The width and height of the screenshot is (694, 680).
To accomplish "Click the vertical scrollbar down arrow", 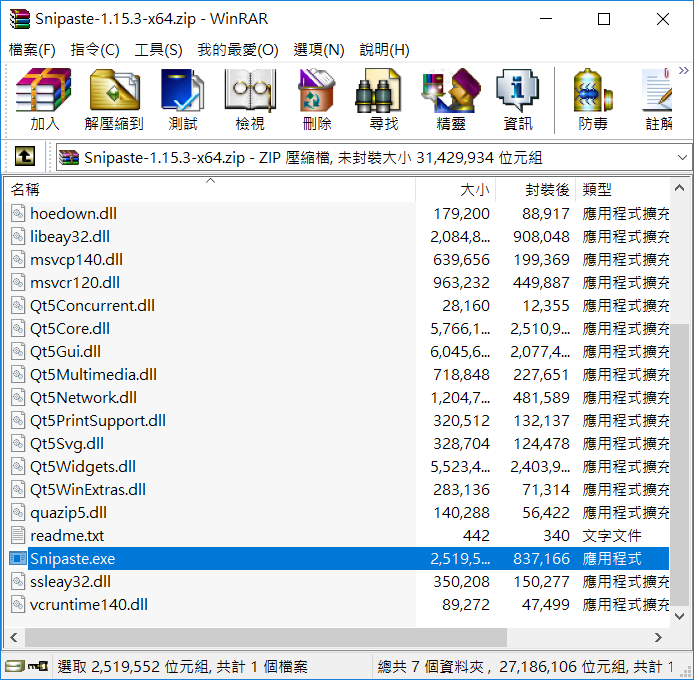I will (x=679, y=616).
